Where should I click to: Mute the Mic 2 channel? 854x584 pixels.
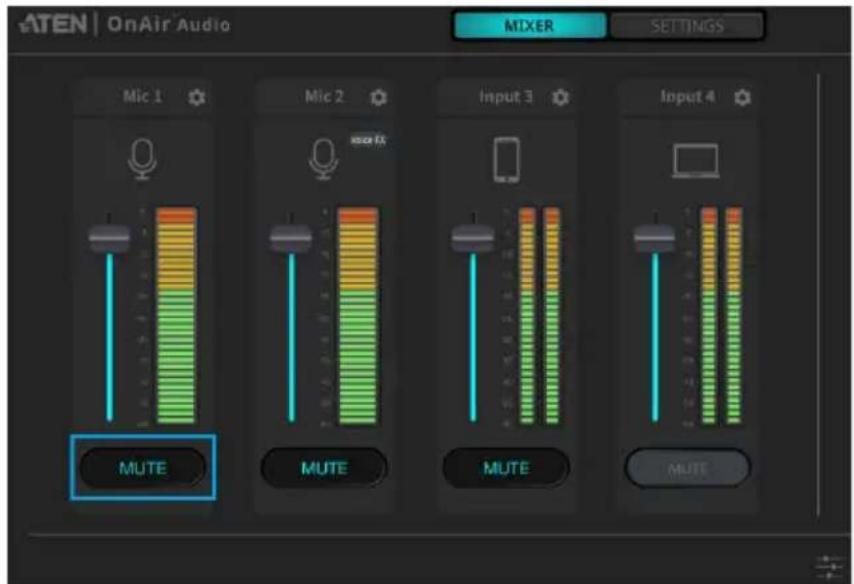point(325,468)
